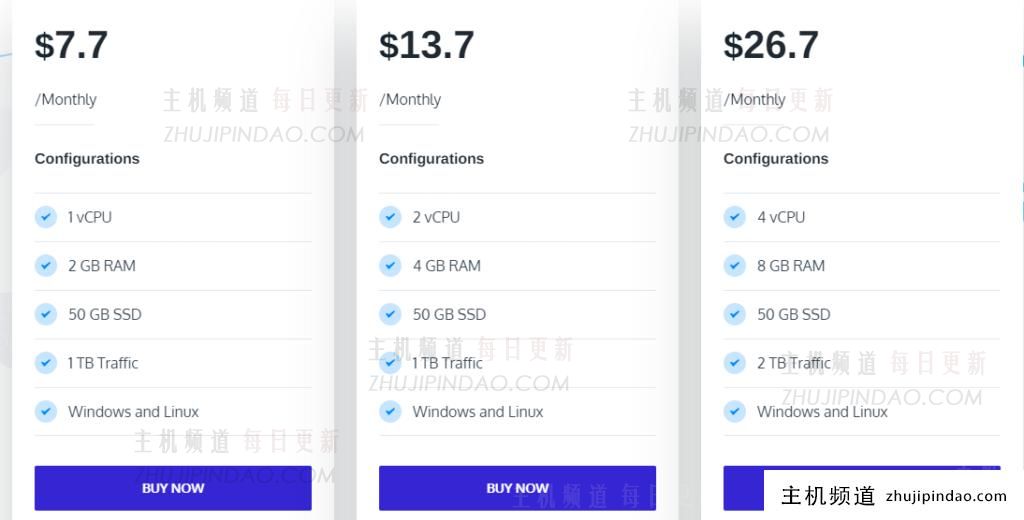
Task: Click the checkmark next to 4 GB RAM
Action: 390,265
